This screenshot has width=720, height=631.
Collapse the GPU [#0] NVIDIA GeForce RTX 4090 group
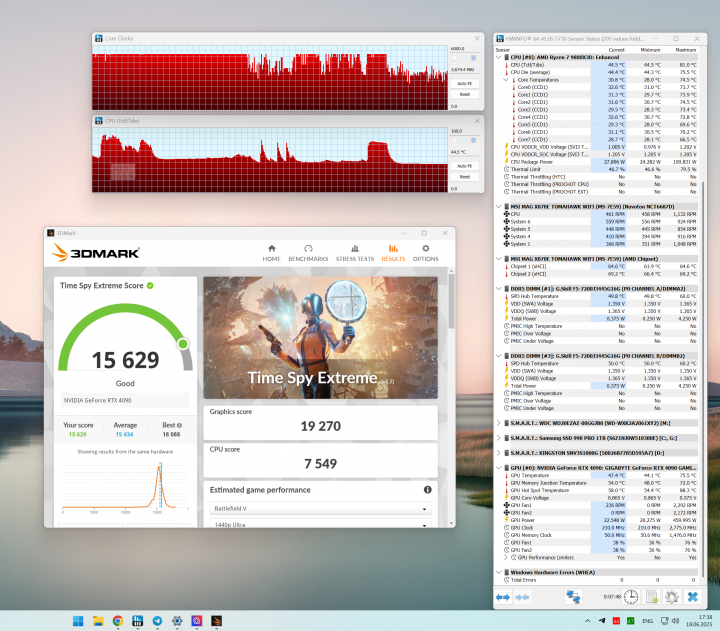[x=499, y=468]
